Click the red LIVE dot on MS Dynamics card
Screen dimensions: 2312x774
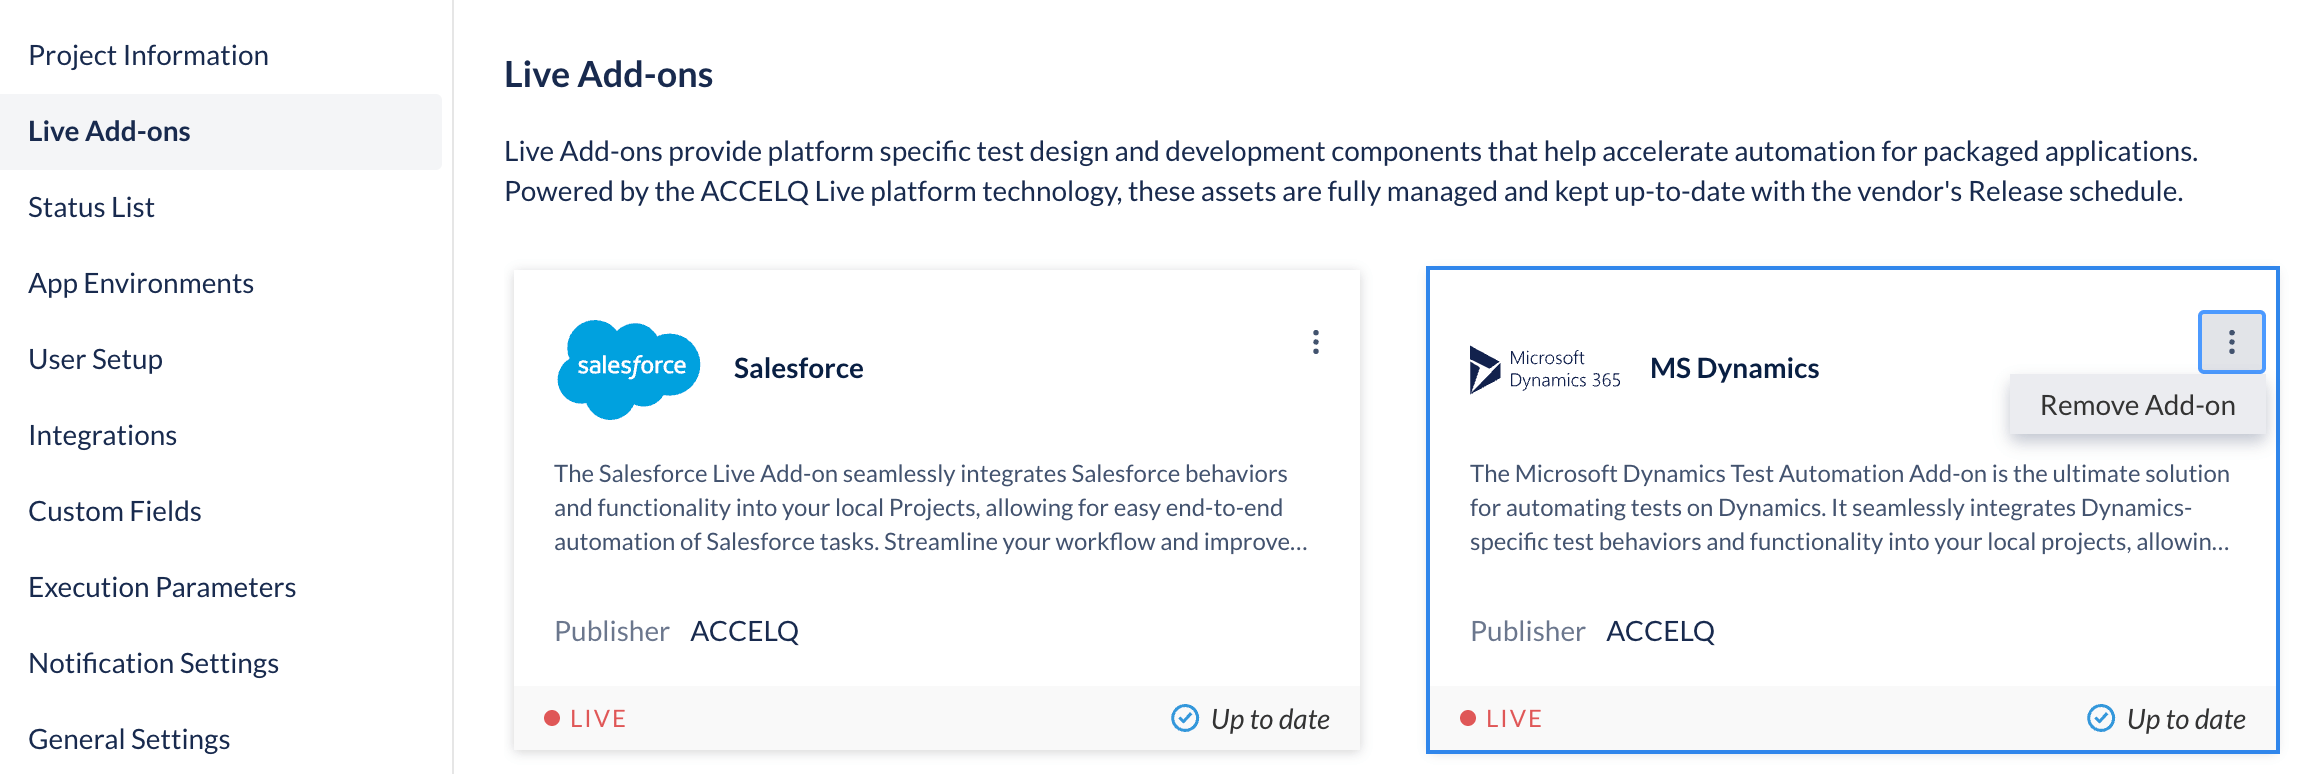click(x=1467, y=718)
